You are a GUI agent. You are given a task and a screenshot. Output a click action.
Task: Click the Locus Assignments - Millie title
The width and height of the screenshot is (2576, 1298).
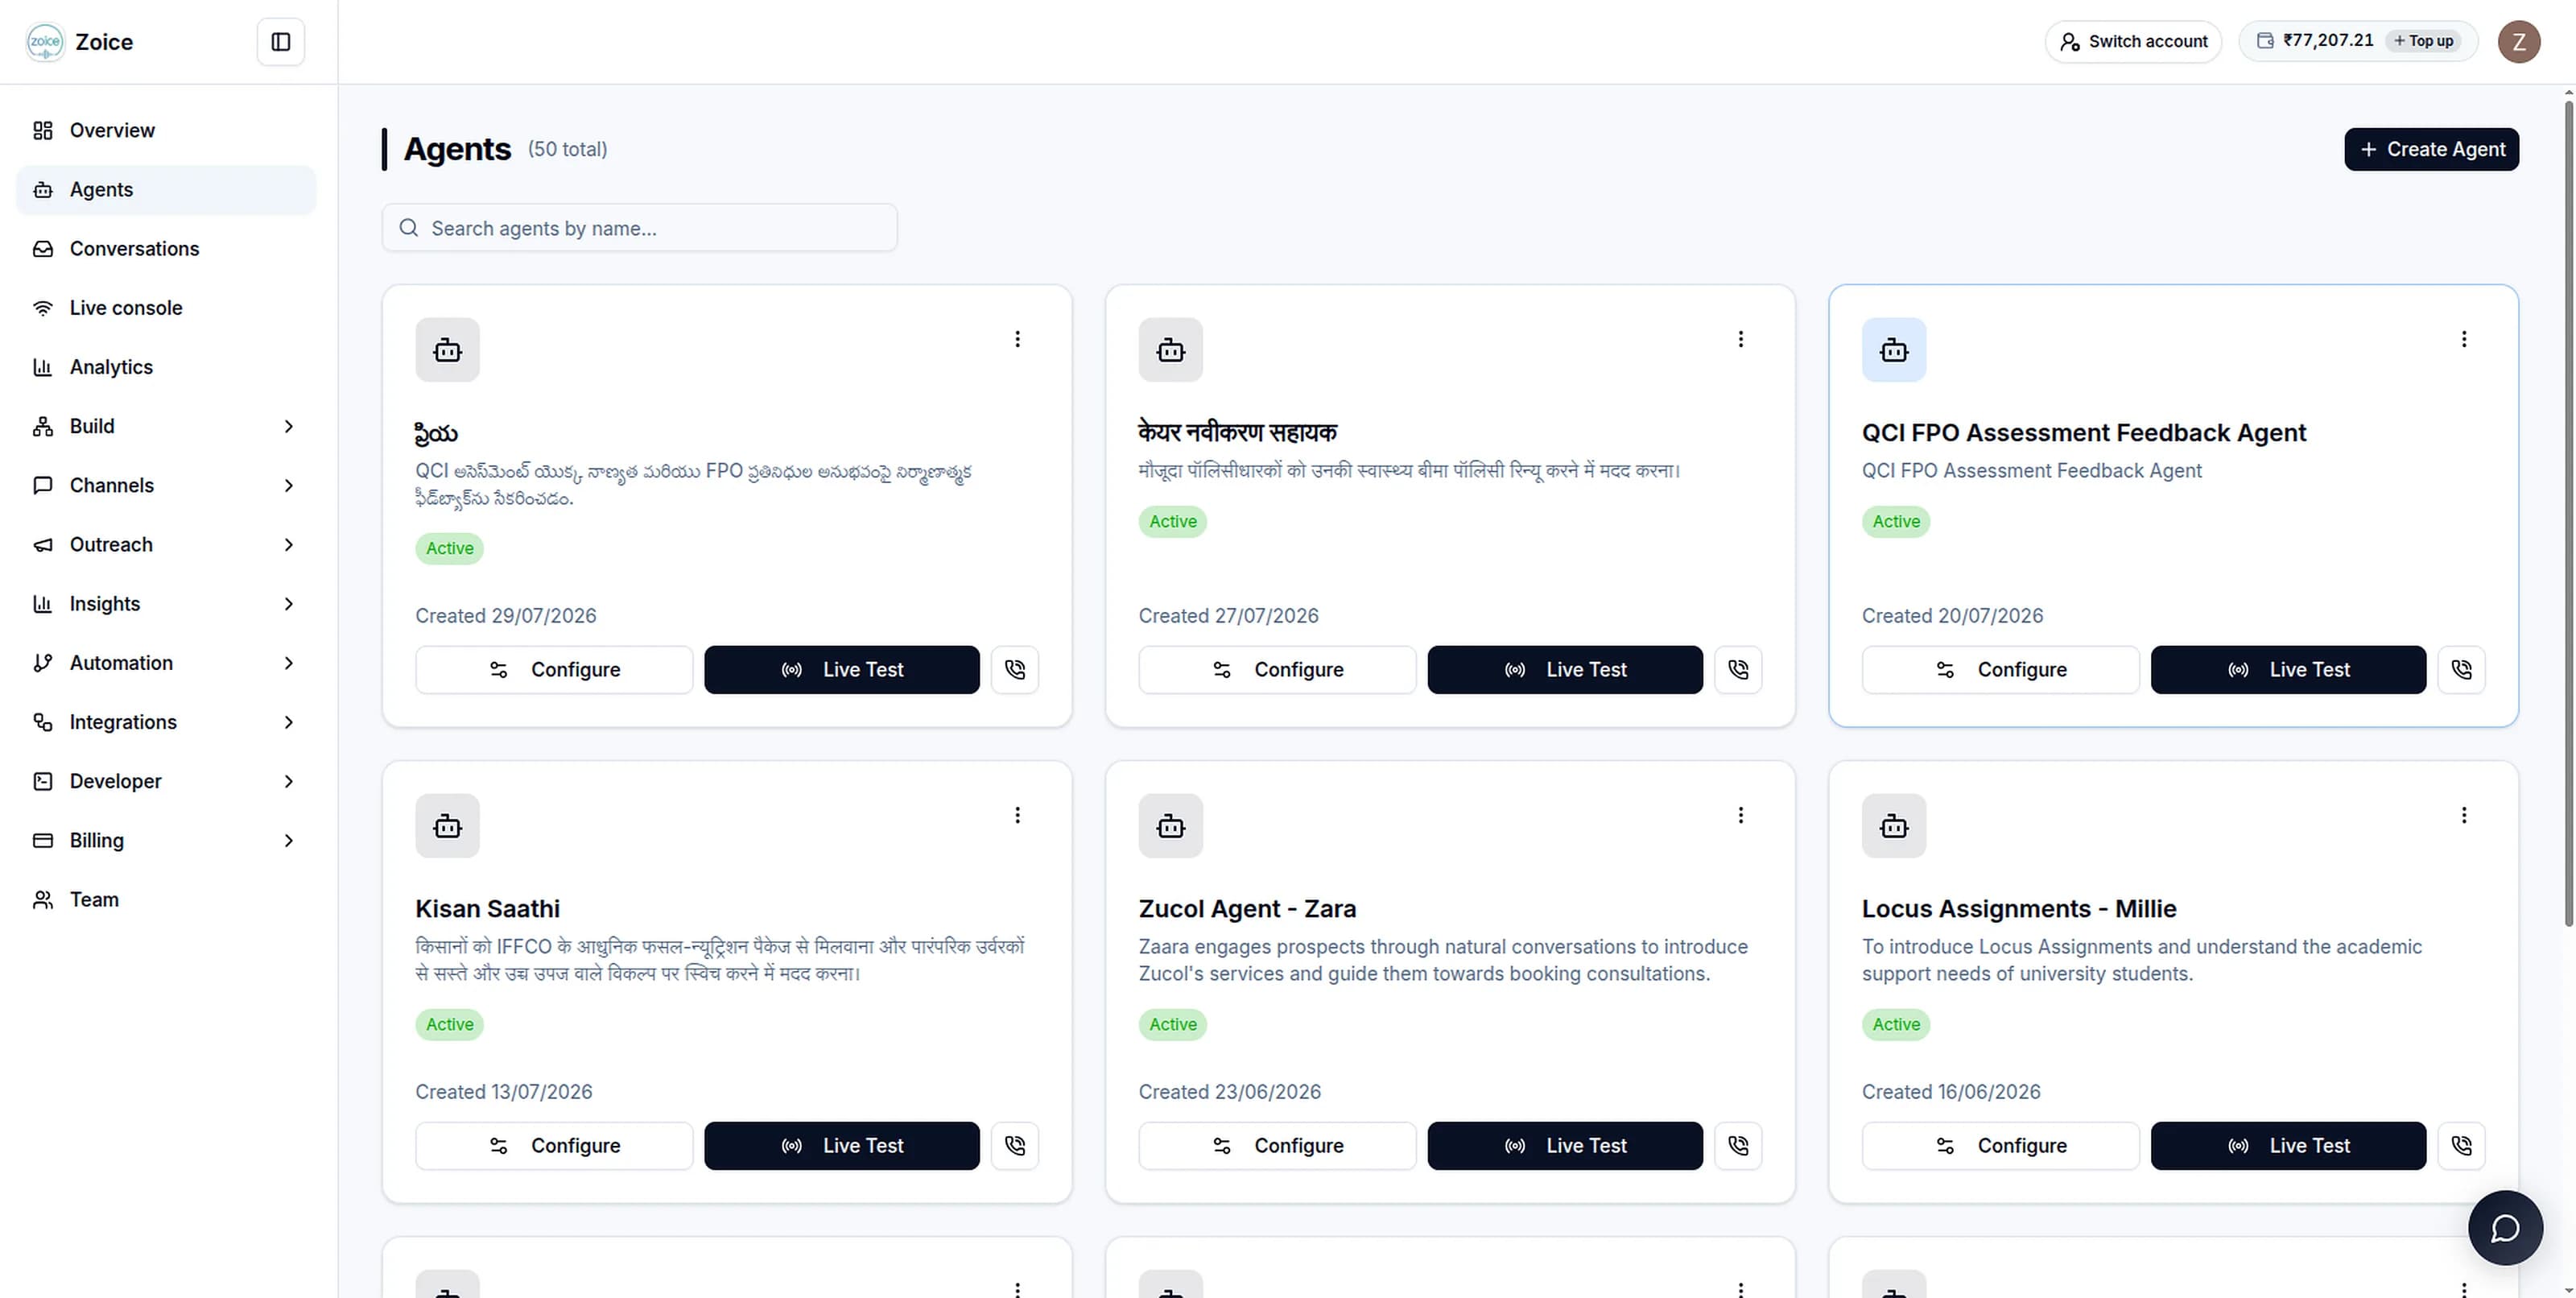pyautogui.click(x=2018, y=908)
